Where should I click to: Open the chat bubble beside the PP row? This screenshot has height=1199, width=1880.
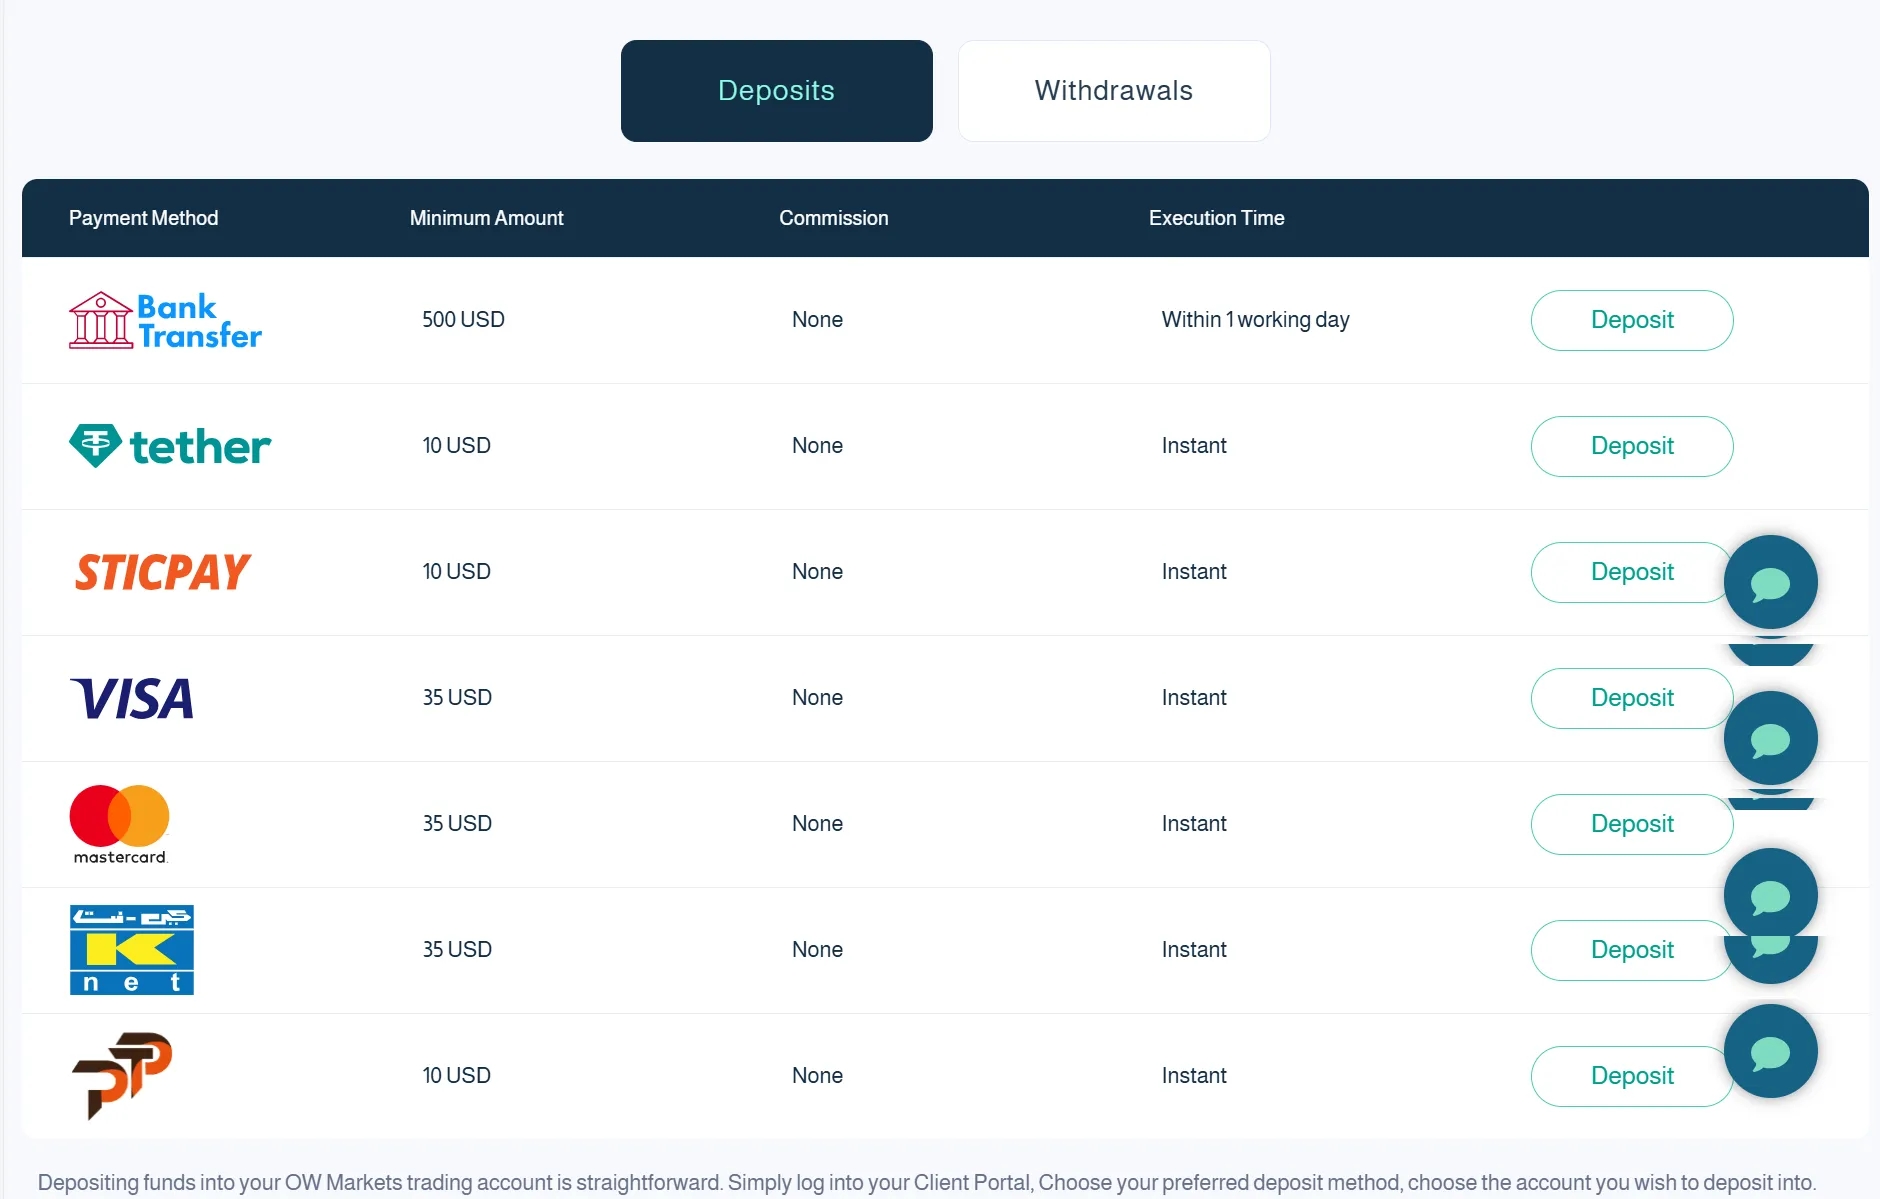[x=1770, y=1052]
